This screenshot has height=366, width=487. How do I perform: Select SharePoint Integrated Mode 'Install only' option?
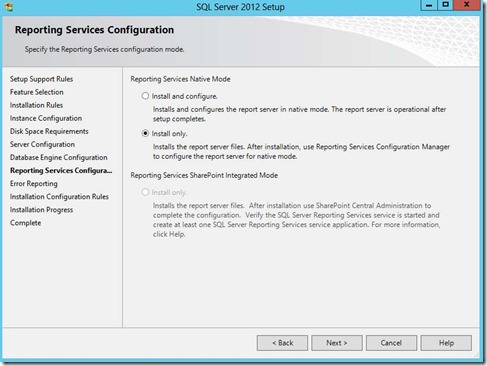click(145, 192)
